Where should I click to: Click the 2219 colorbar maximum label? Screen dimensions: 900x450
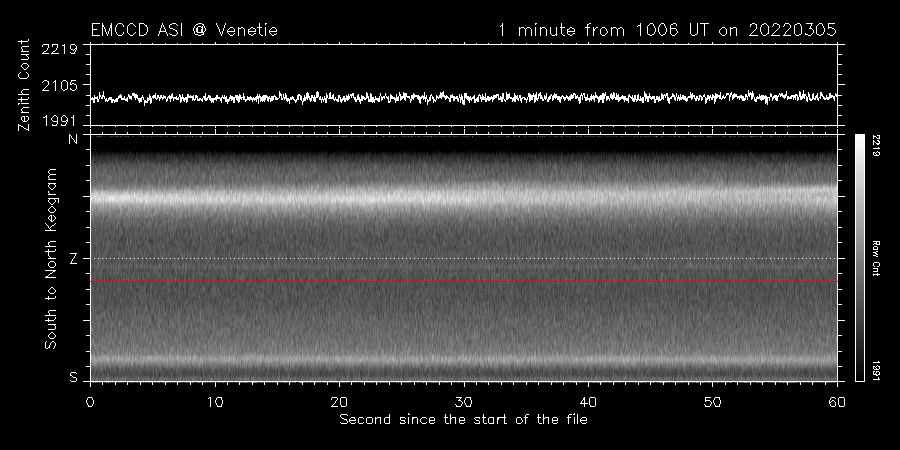[875, 146]
